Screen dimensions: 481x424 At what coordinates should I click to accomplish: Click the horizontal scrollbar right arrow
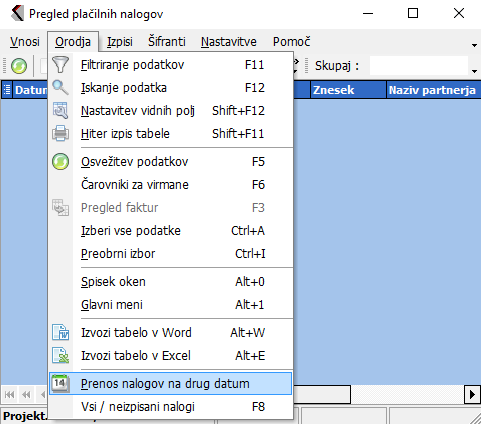[x=472, y=395]
